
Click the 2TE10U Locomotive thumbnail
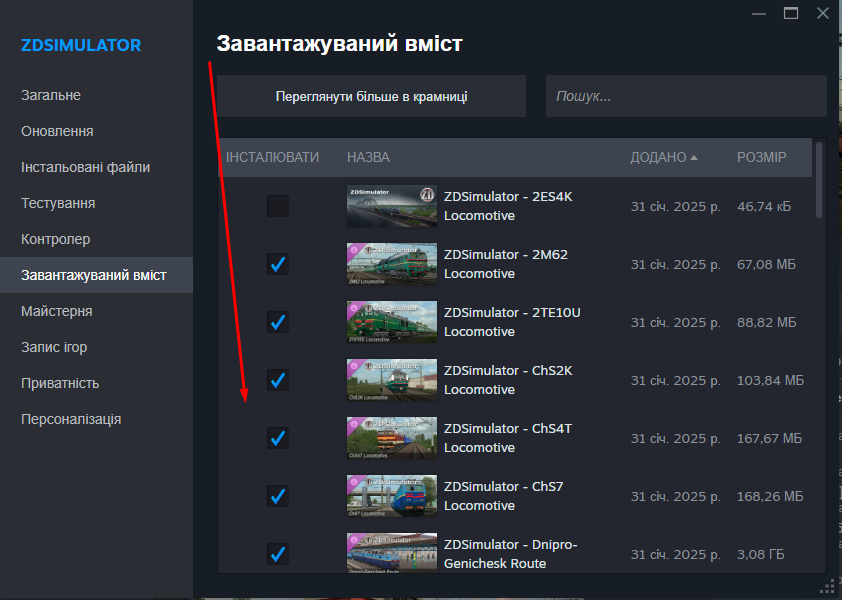[391, 322]
